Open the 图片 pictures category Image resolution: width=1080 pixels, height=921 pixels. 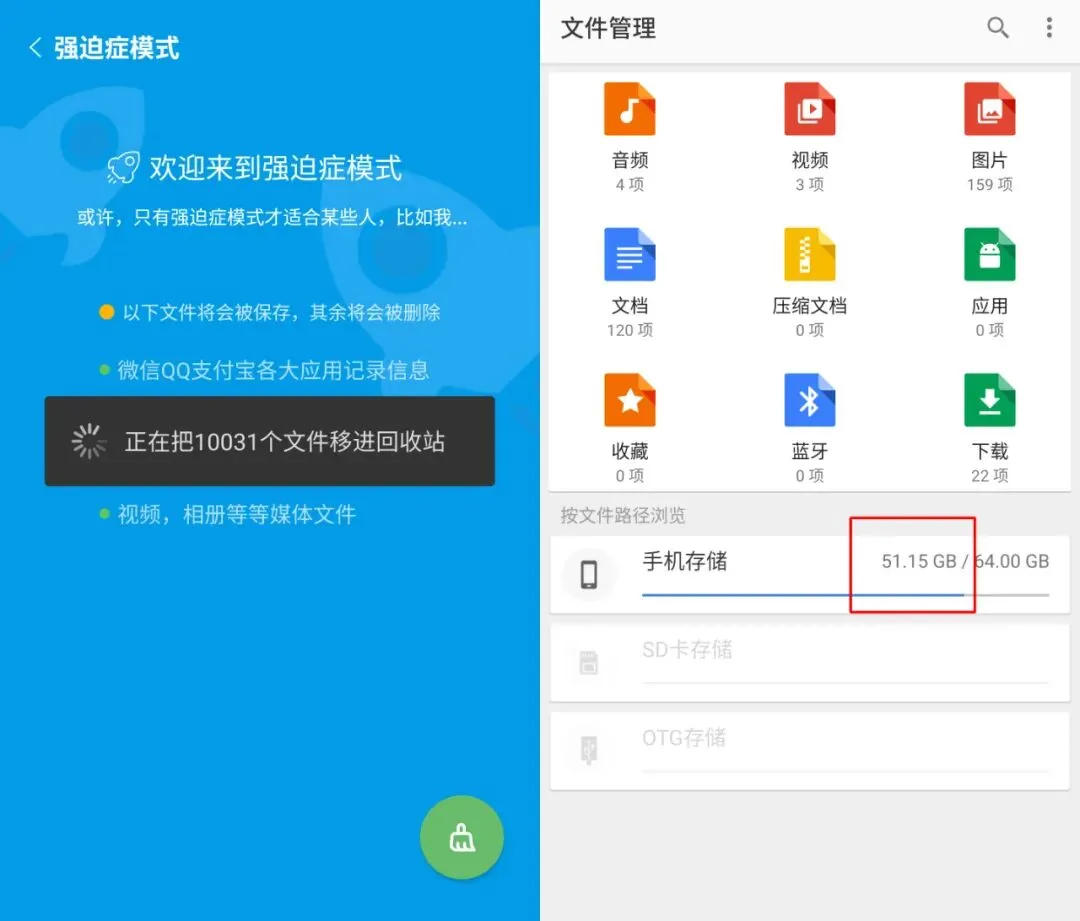coord(989,138)
